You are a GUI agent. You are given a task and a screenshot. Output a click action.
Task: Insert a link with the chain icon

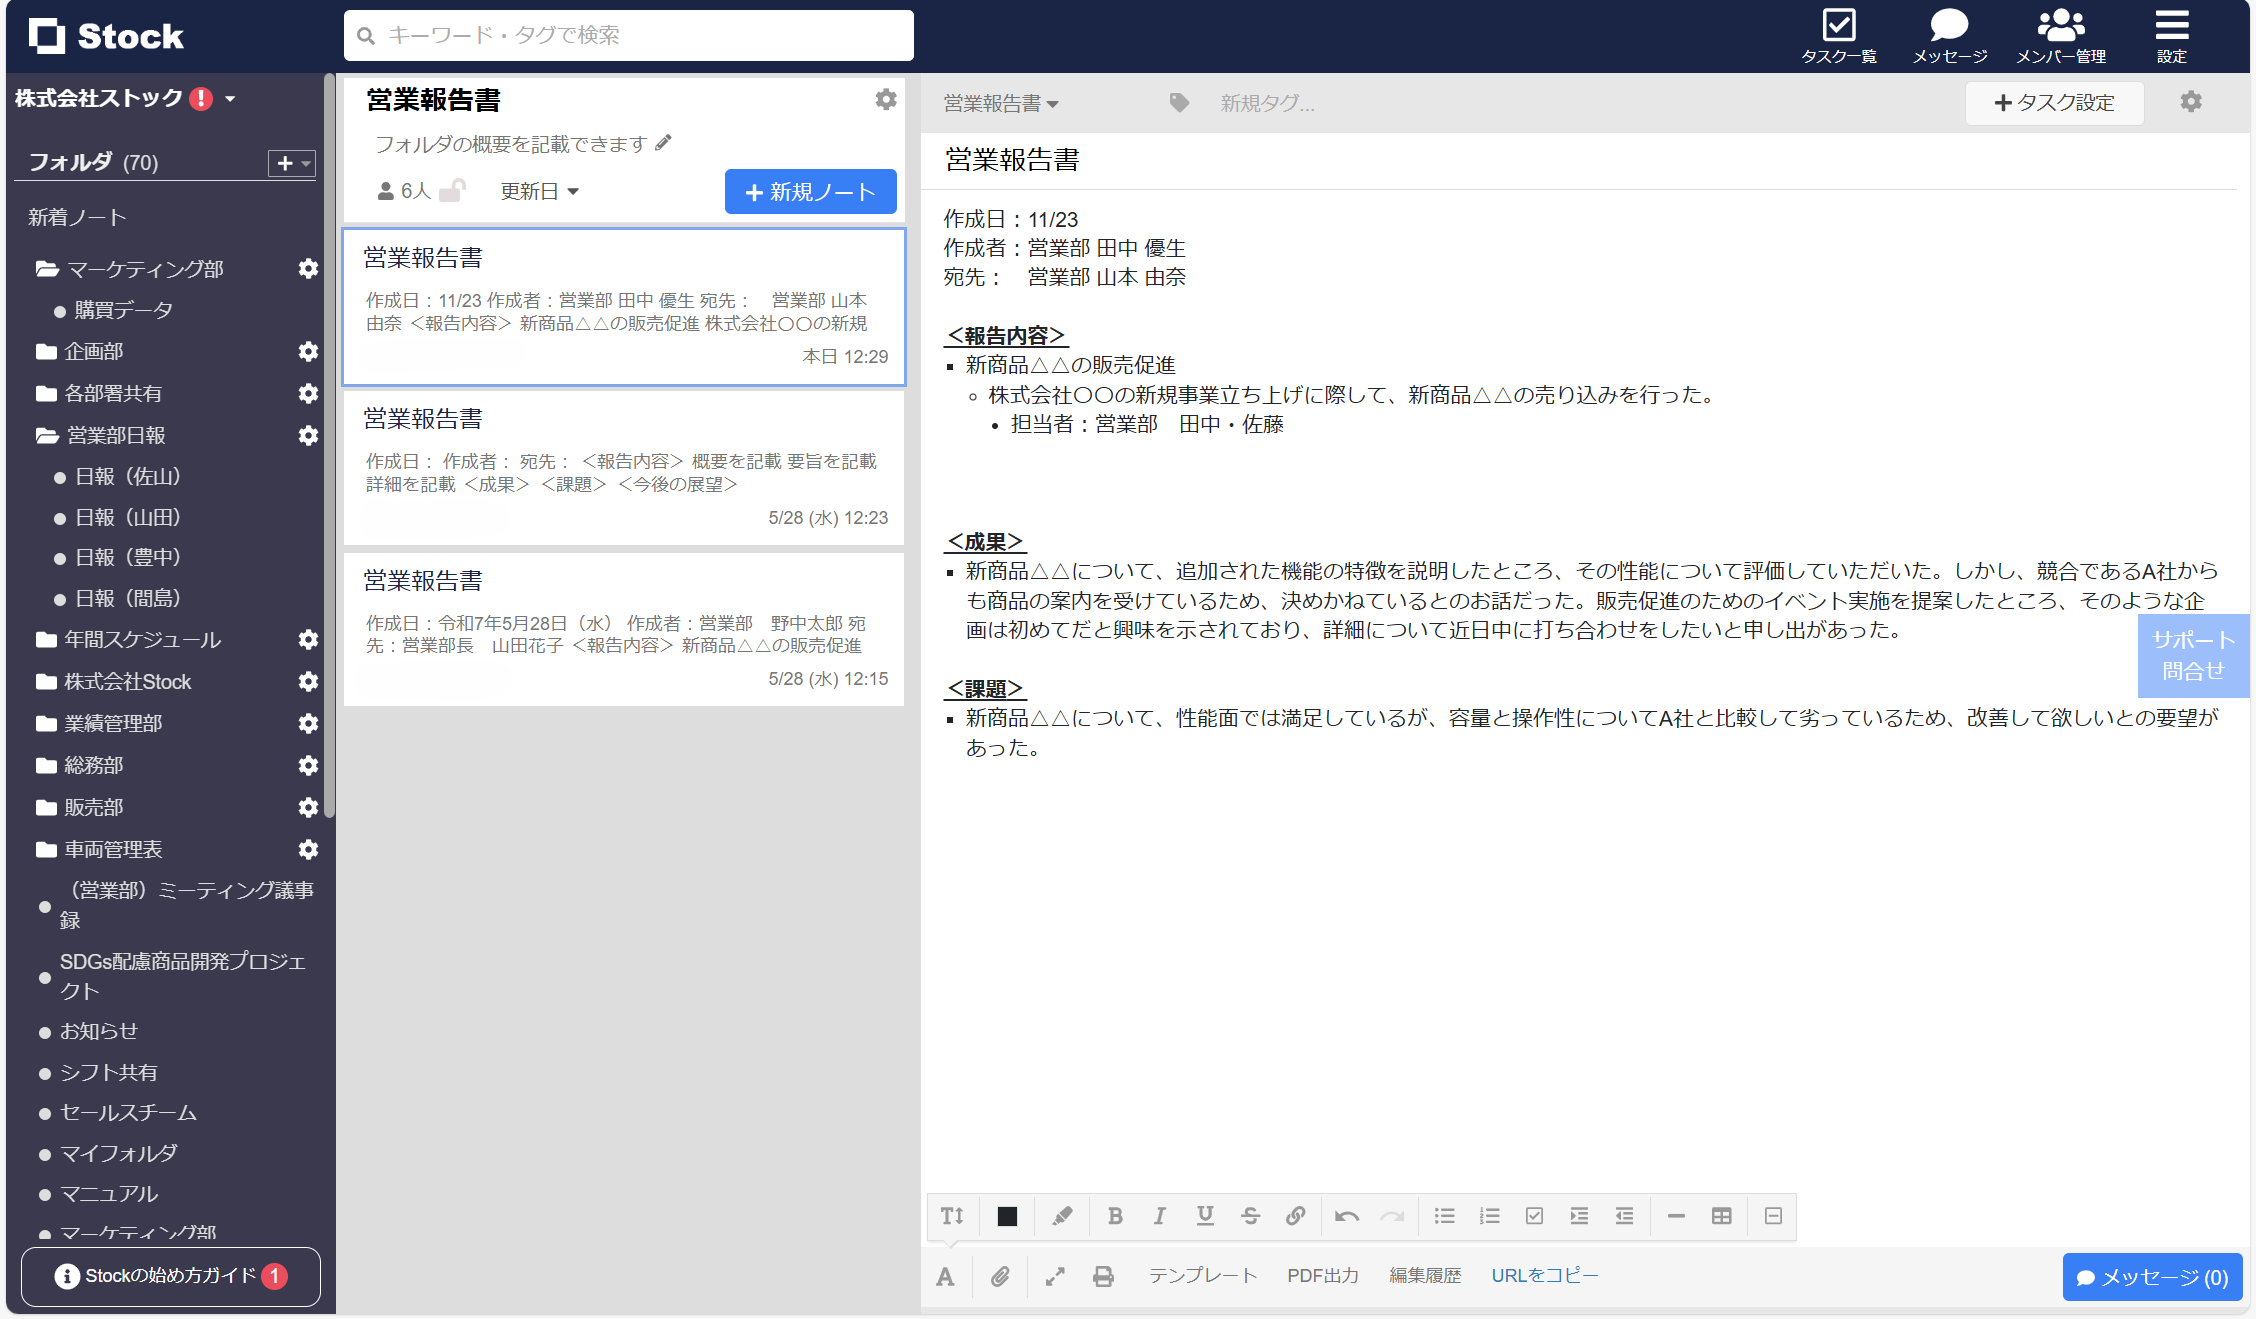1296,1216
